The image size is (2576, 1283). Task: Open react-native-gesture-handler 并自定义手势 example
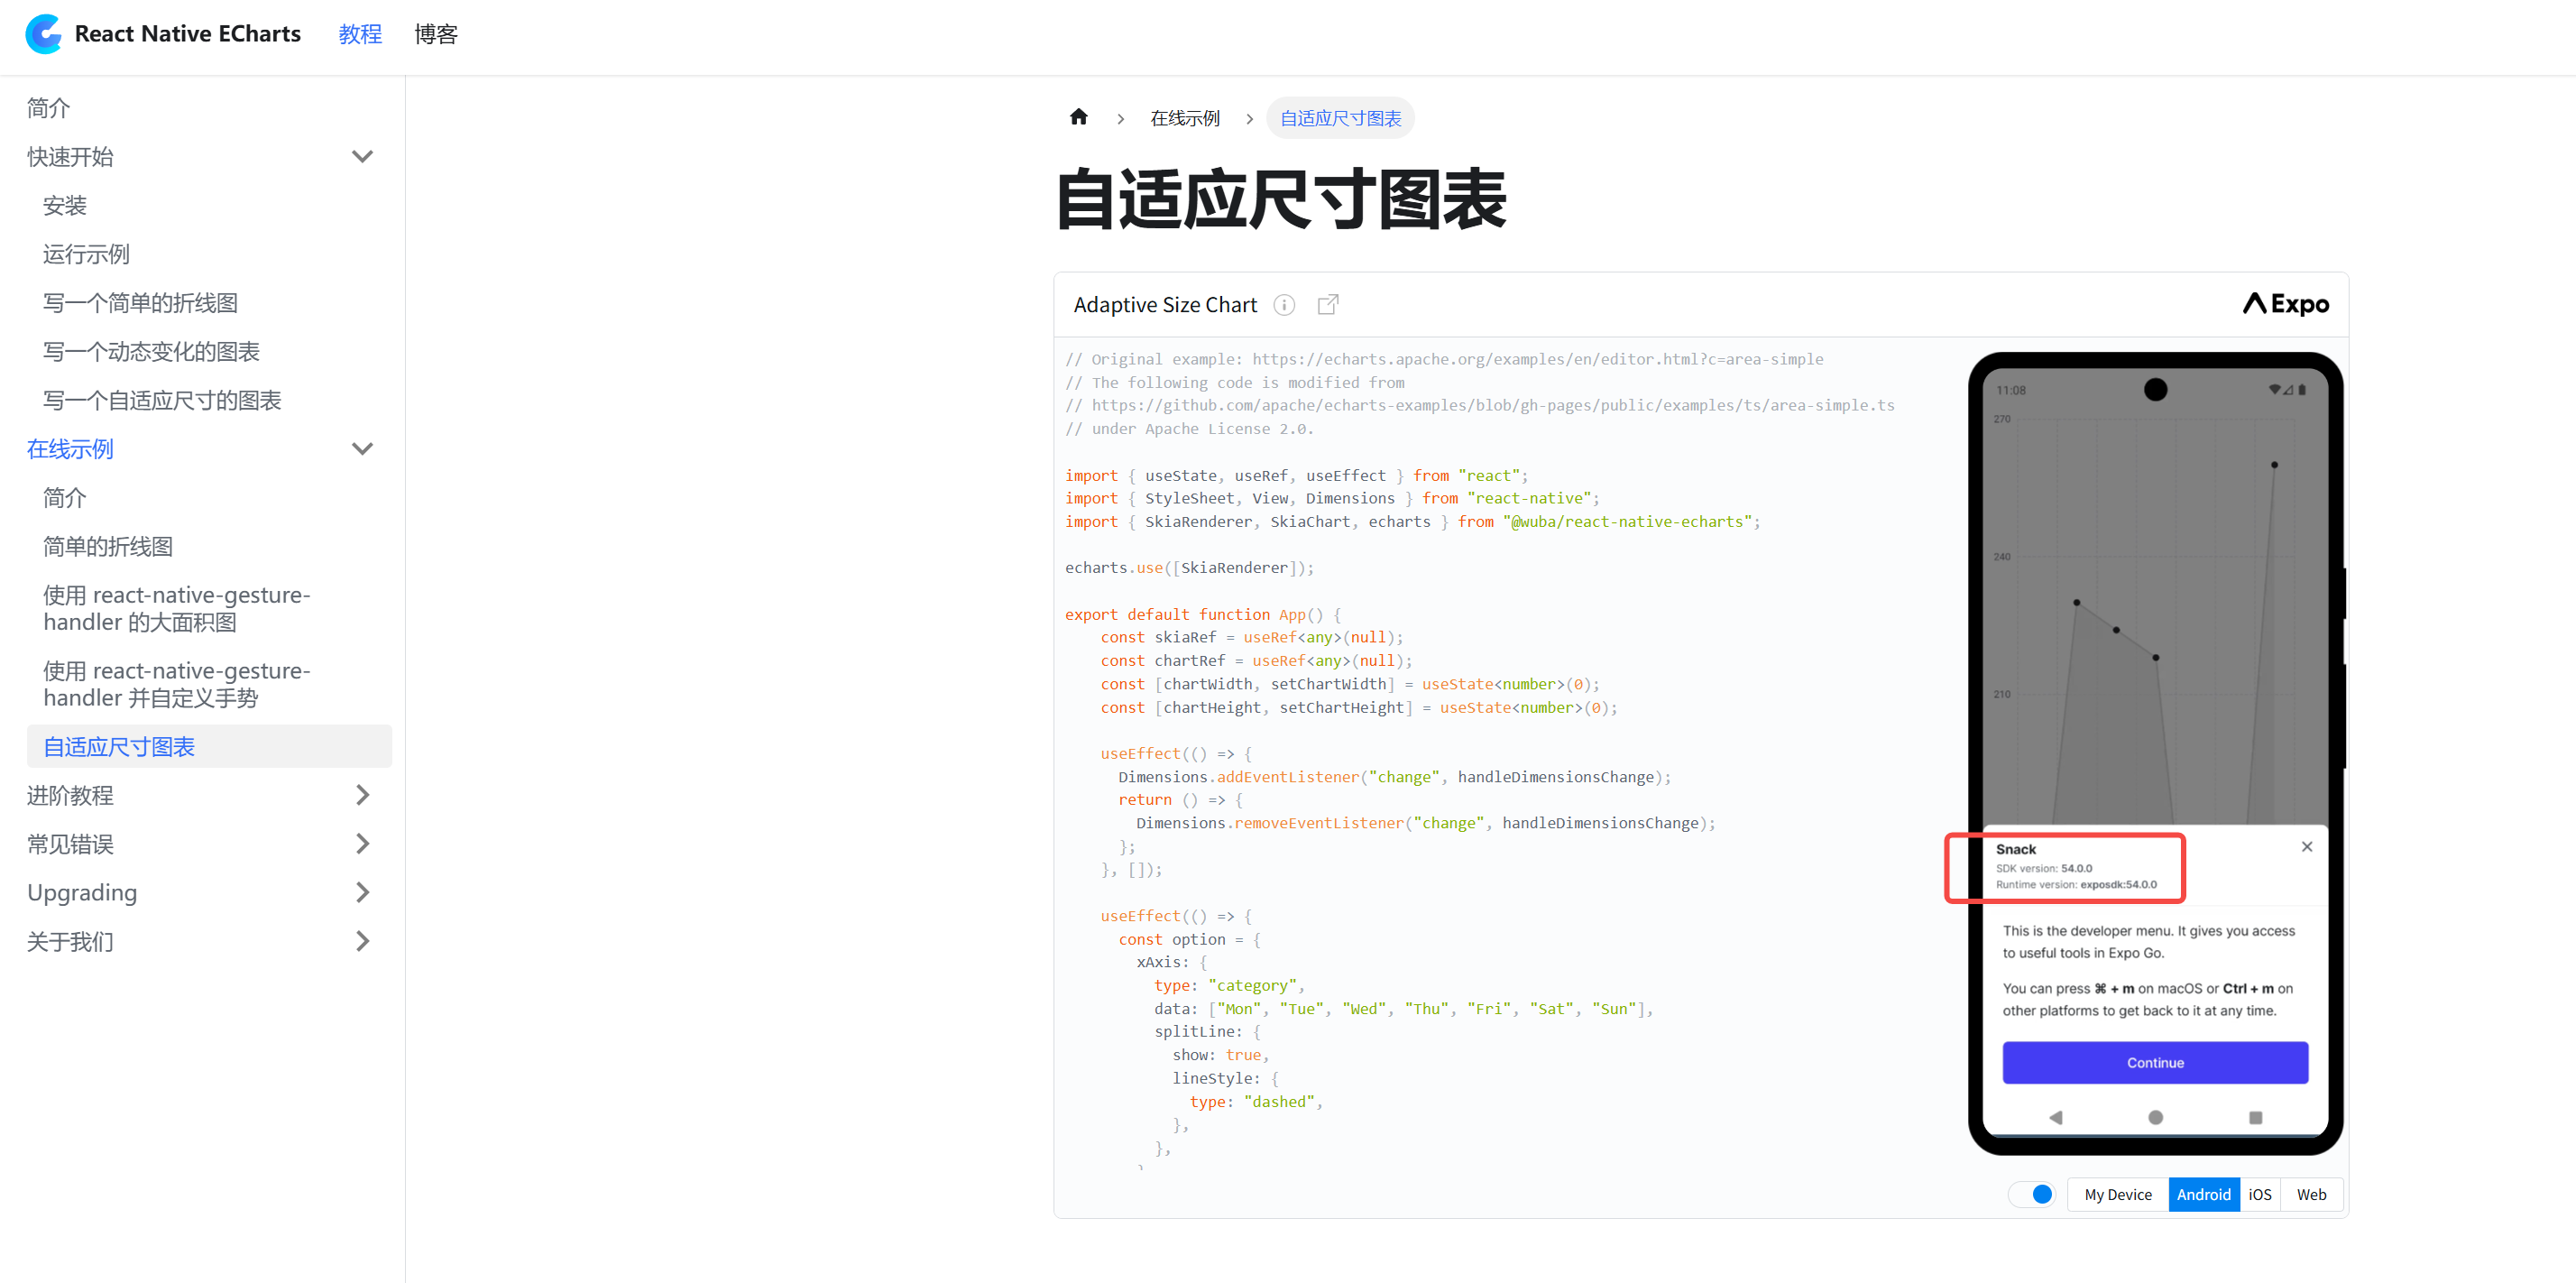[x=177, y=684]
